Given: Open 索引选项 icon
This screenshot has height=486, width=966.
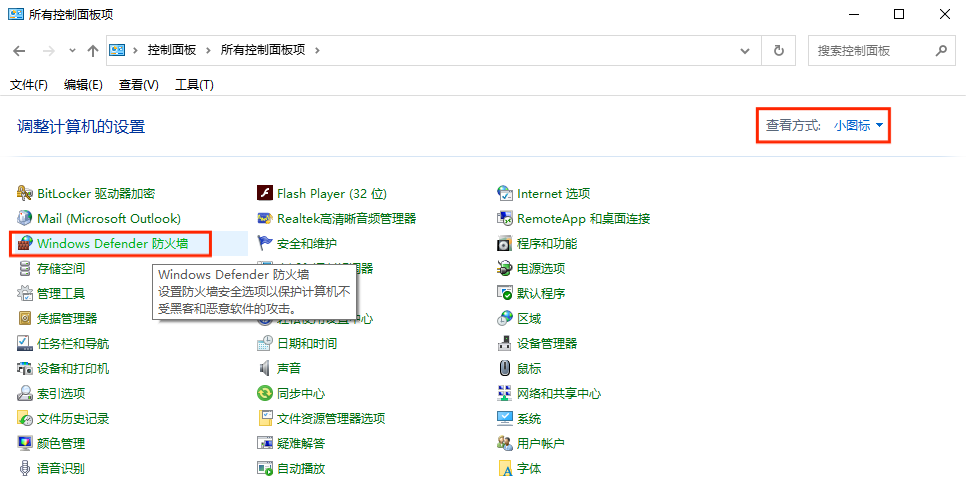Looking at the screenshot, I should click(25, 393).
